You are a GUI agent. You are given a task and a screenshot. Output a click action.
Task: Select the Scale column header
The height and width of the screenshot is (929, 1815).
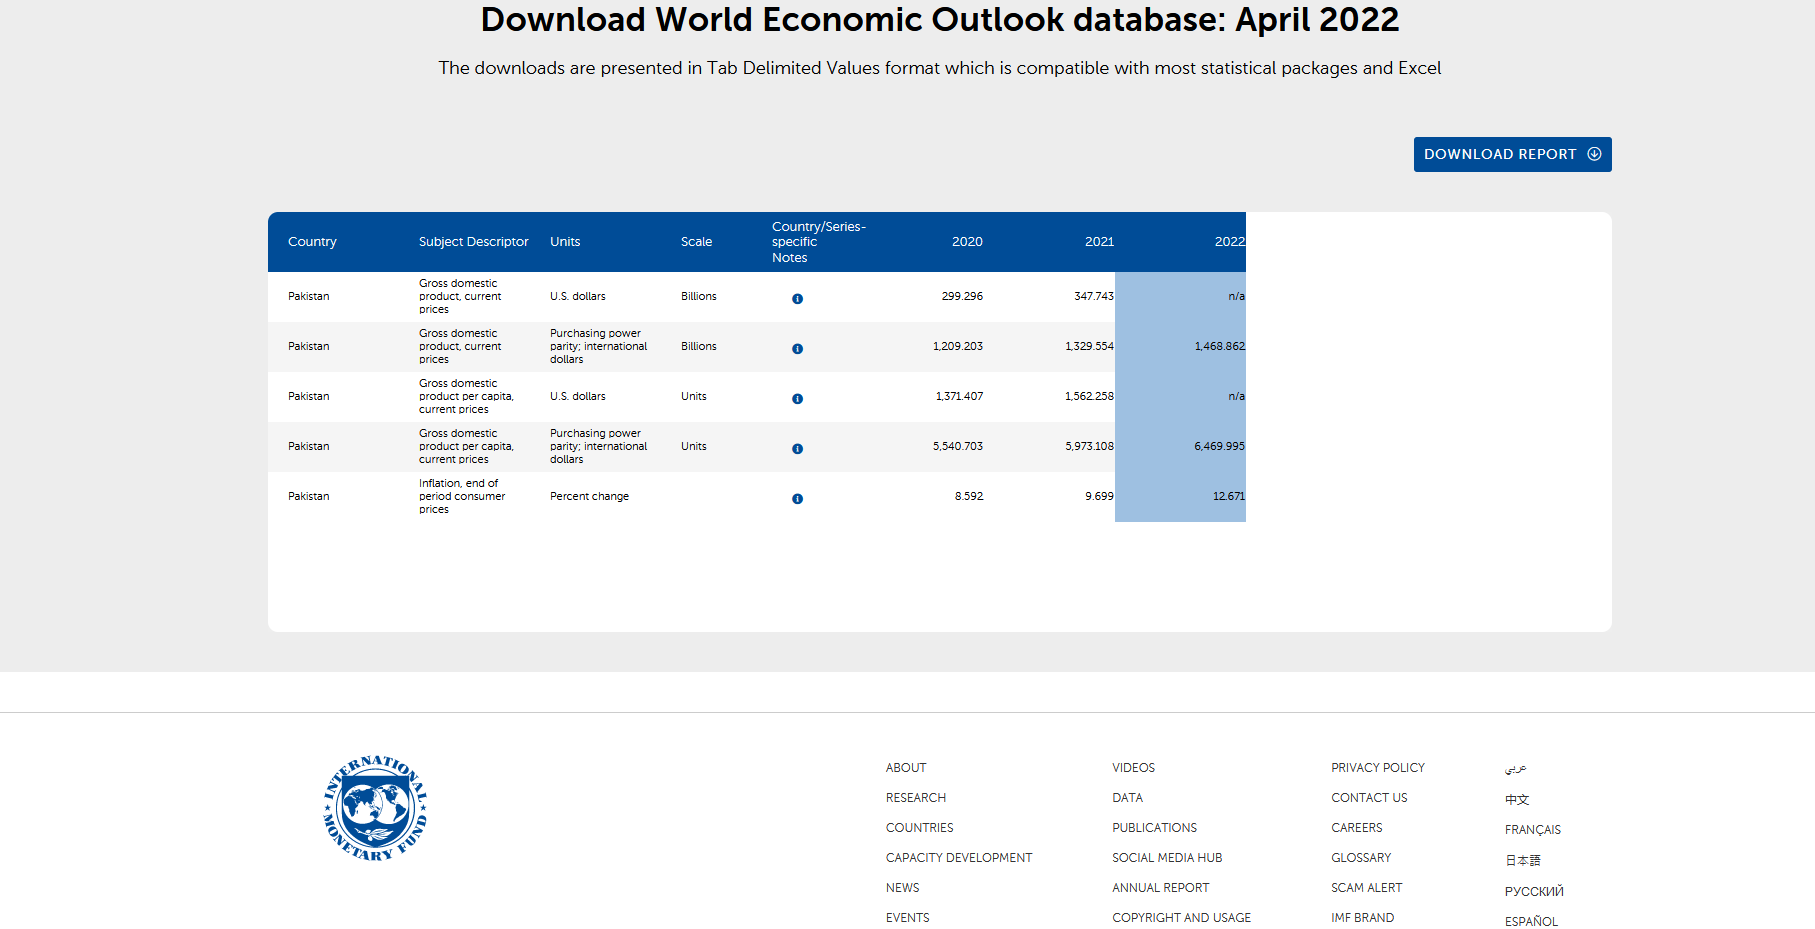pyautogui.click(x=697, y=242)
